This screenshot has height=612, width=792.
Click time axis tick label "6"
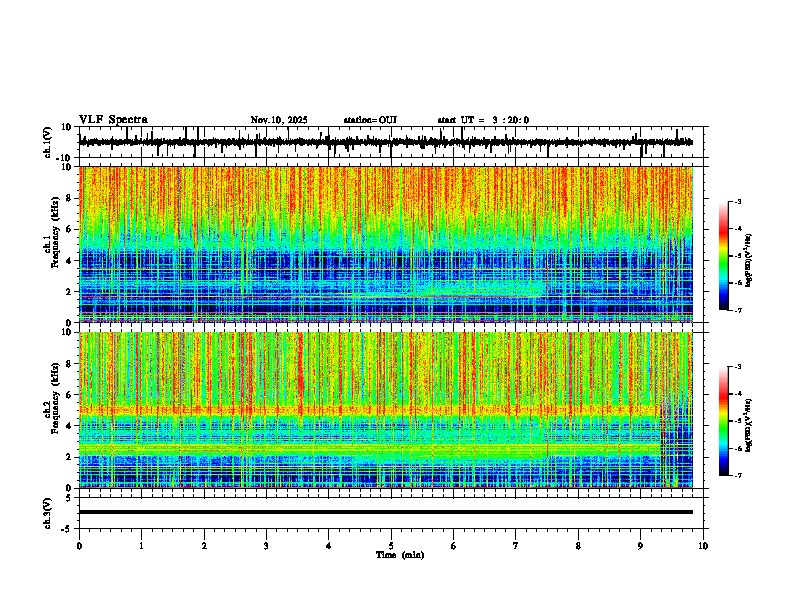click(x=454, y=546)
